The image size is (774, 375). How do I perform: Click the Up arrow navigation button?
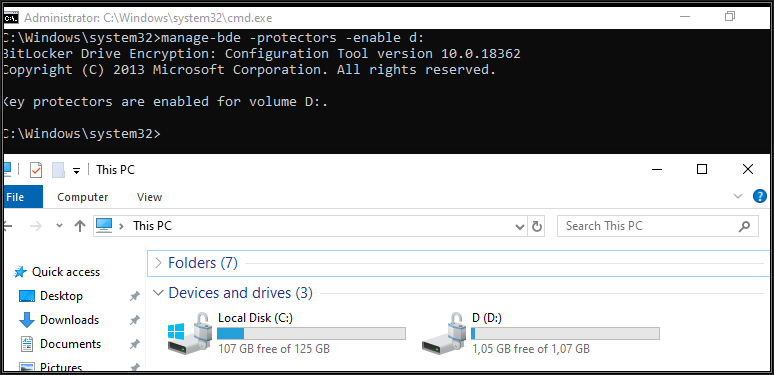[x=79, y=226]
